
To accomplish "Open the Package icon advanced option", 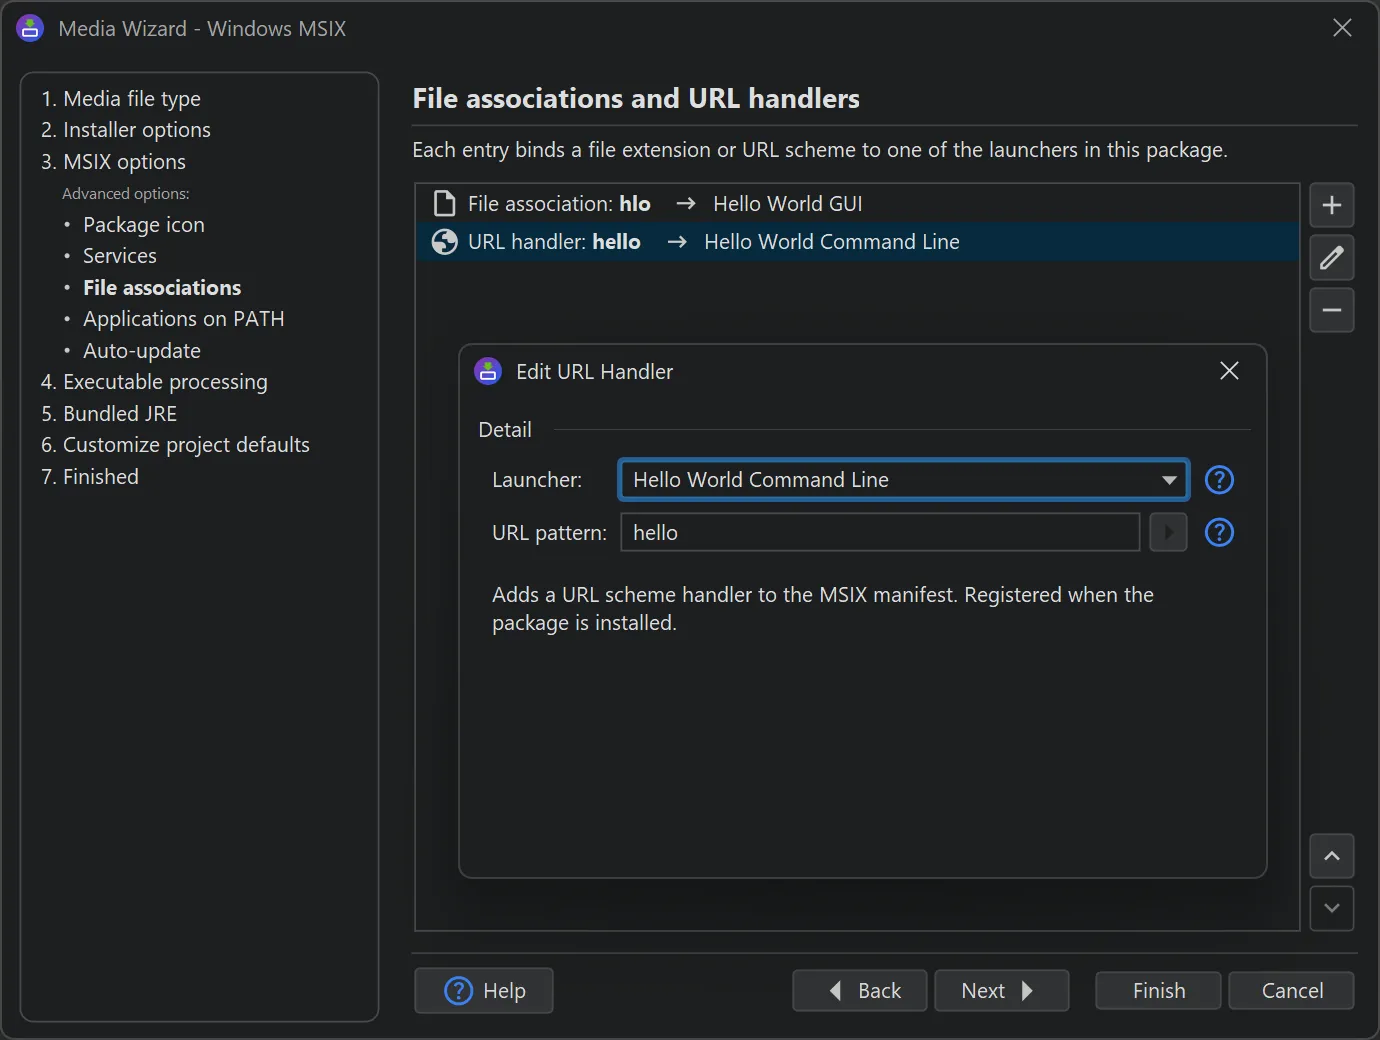I will (143, 225).
